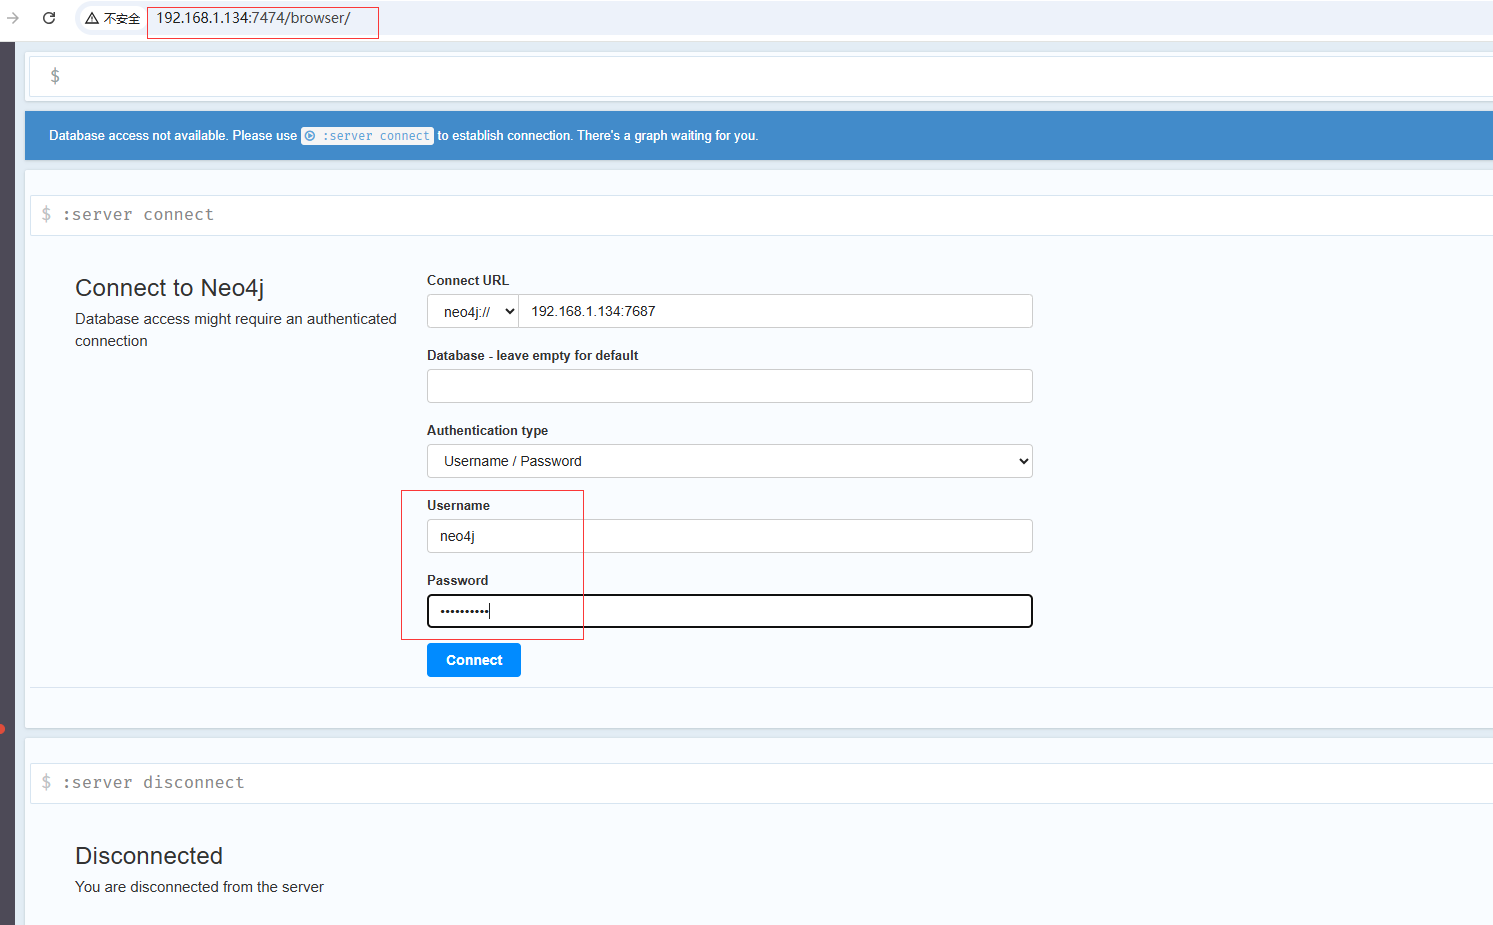
Task: Click the 'Database - leave empty for default' label
Action: pos(532,355)
